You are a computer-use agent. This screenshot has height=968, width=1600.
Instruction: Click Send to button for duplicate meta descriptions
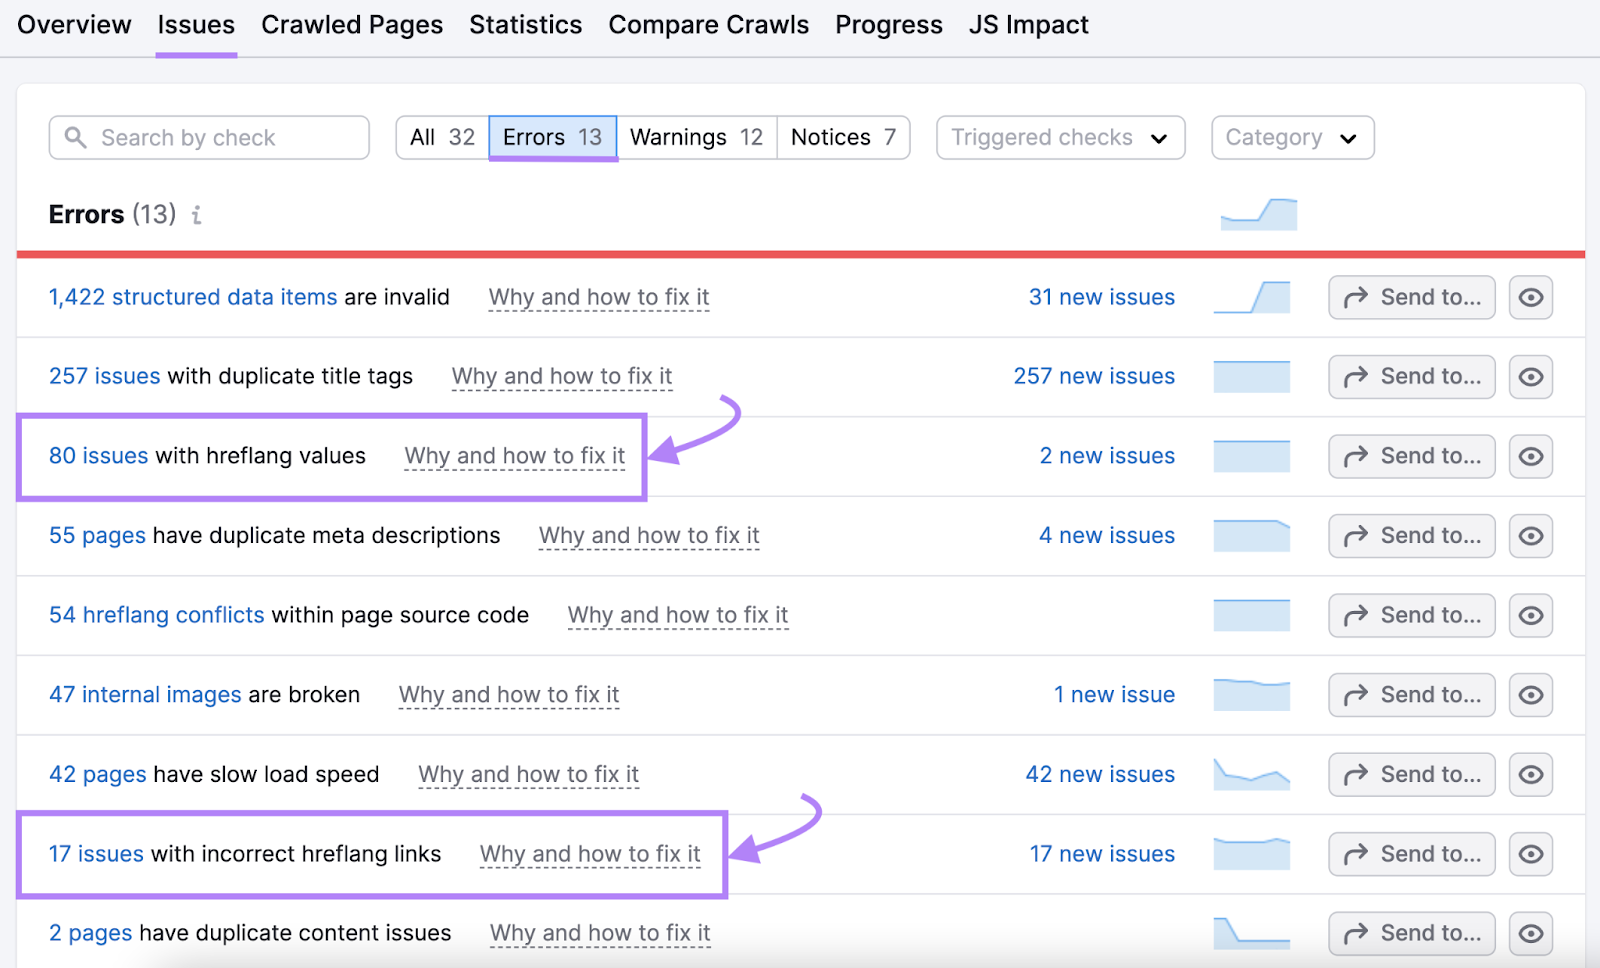click(x=1411, y=535)
